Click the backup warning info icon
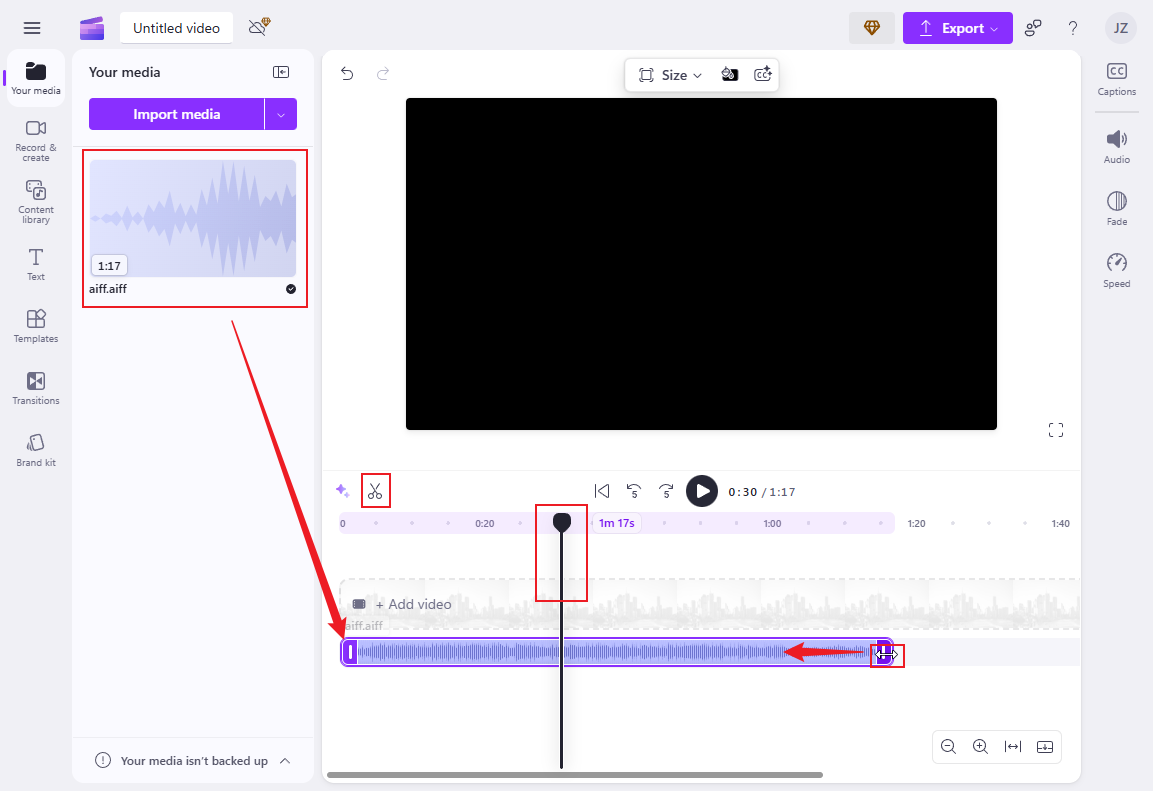The image size is (1153, 791). pyautogui.click(x=103, y=760)
